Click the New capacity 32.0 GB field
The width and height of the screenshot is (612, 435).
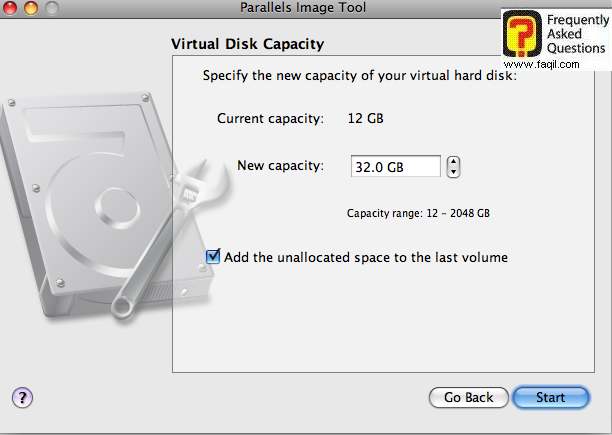(395, 167)
